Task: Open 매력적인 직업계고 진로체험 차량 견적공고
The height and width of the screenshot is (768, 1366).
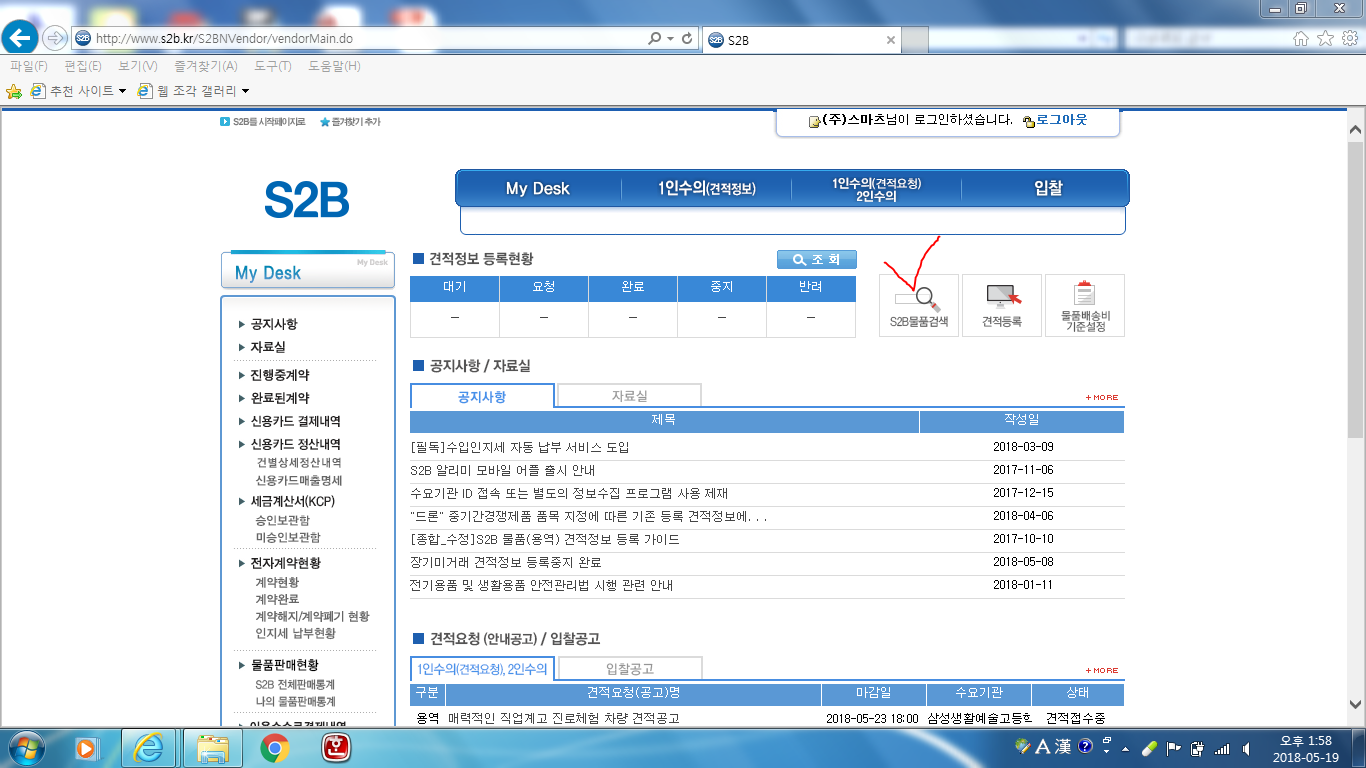Action: click(x=564, y=718)
